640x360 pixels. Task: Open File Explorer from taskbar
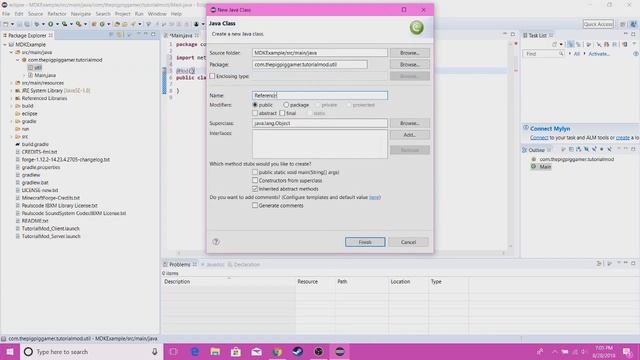coord(215,351)
